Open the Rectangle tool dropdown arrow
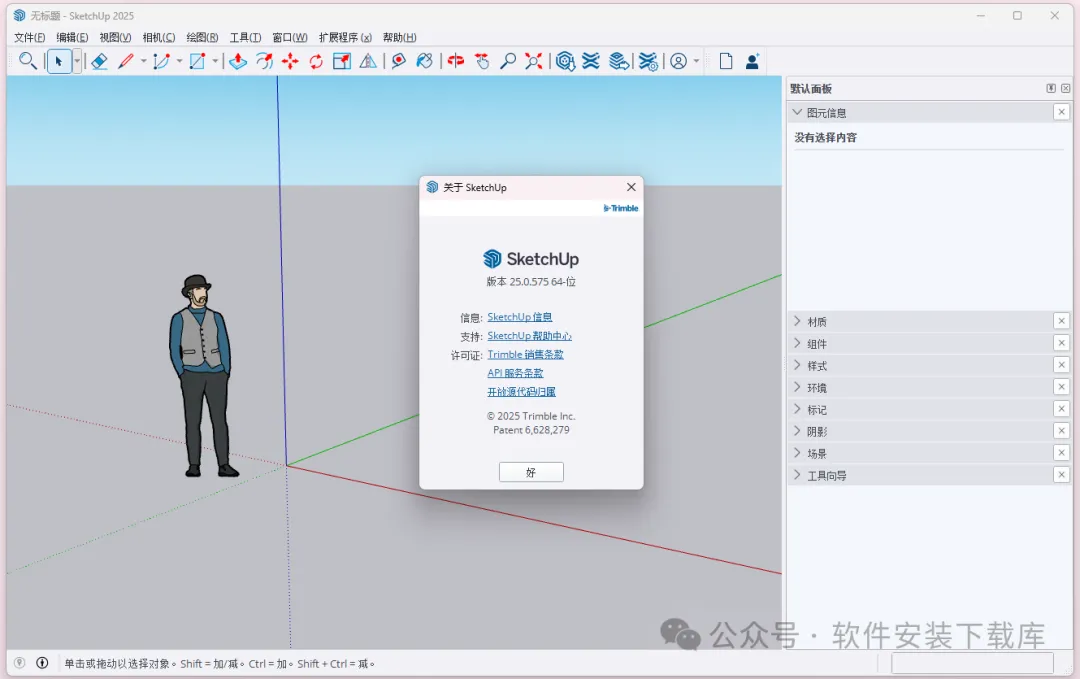Screen dimensions: 1080x679 coord(215,61)
